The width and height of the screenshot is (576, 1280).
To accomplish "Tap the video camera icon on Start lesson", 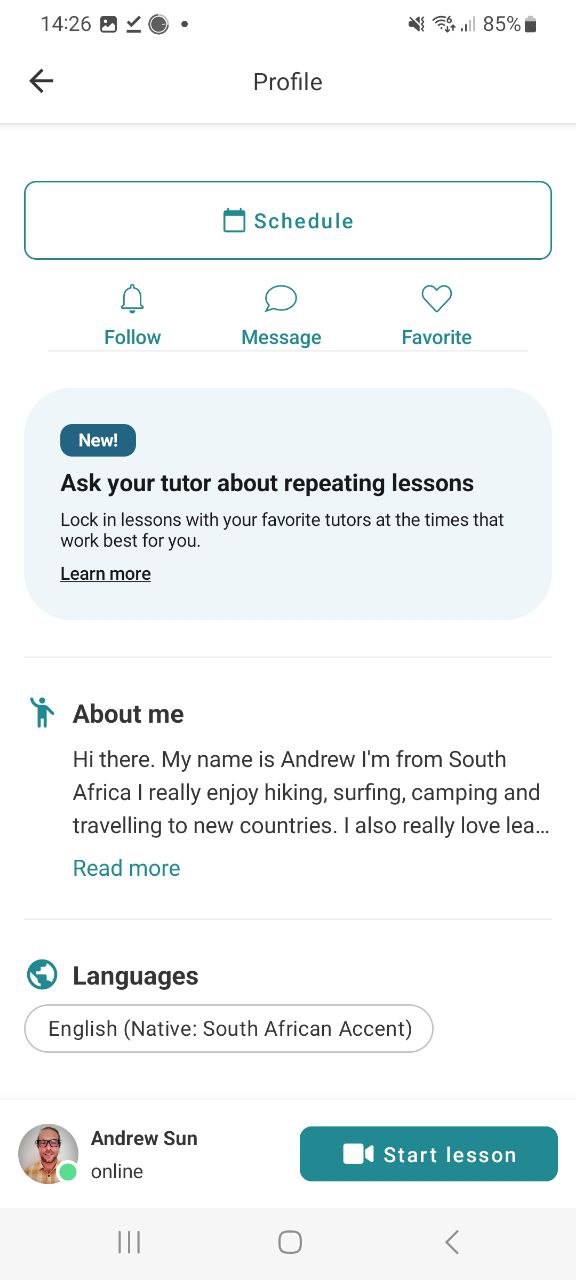I will (x=358, y=1154).
